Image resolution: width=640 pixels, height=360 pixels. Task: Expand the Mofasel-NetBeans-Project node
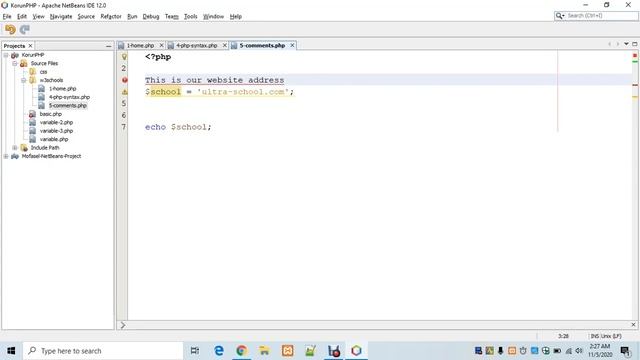pos(6,156)
